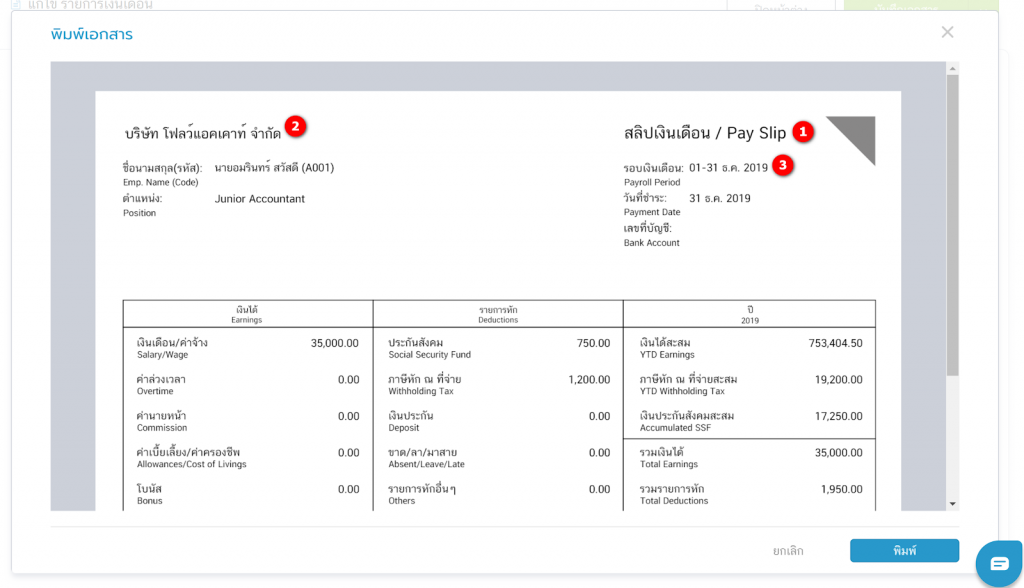
Task: Click the Deductions column header
Action: pyautogui.click(x=498, y=314)
